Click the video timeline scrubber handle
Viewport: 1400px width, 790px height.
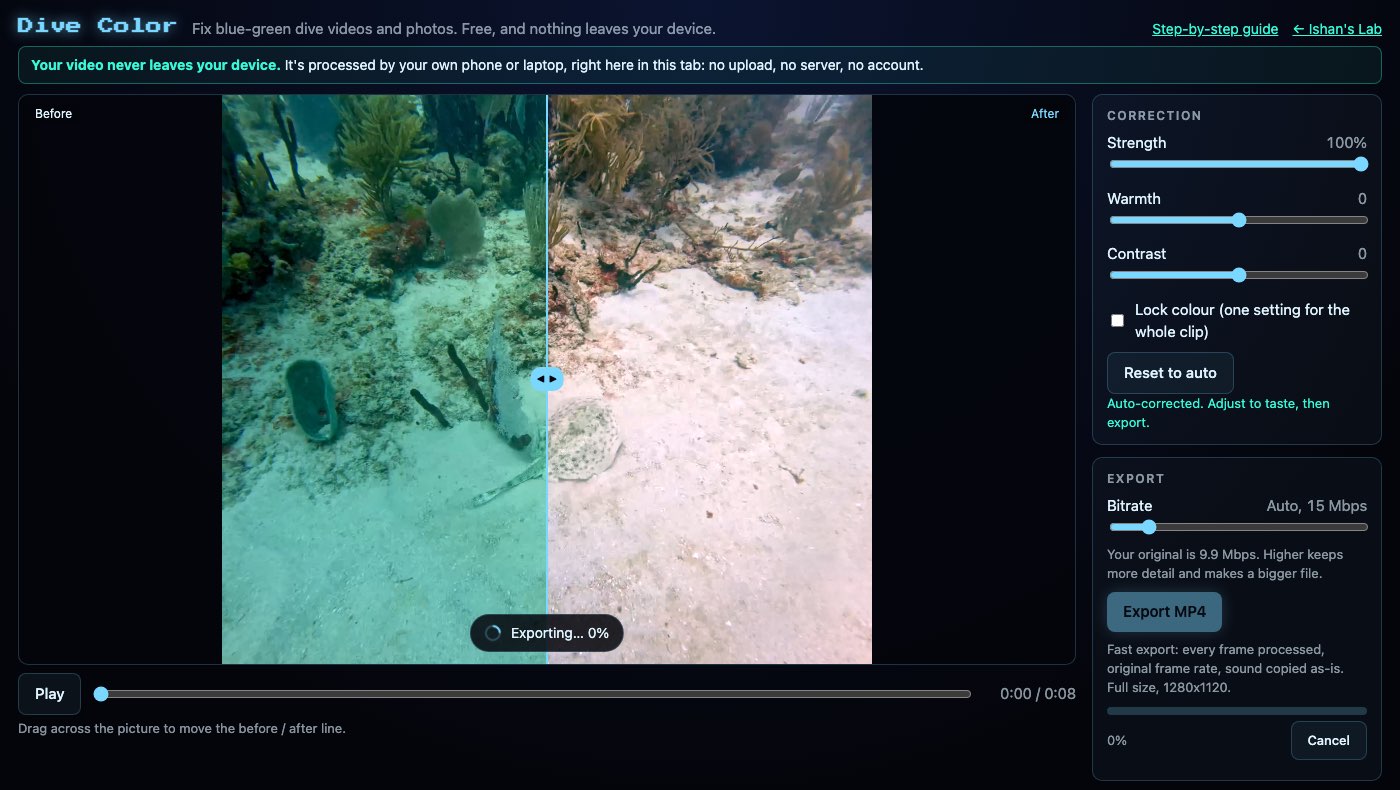(100, 694)
